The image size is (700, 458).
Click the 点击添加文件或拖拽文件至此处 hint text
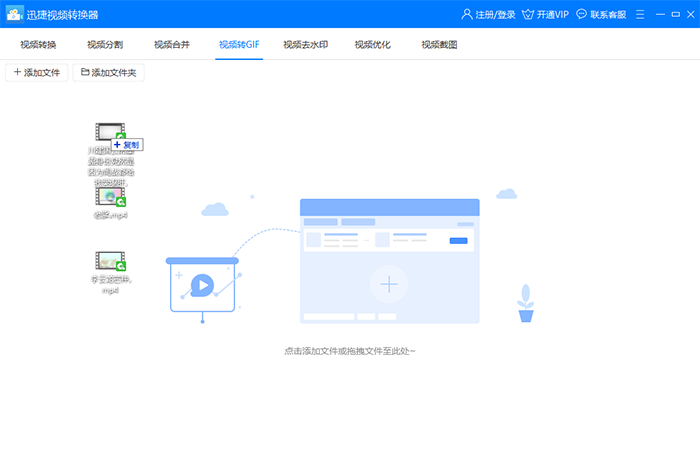350,351
